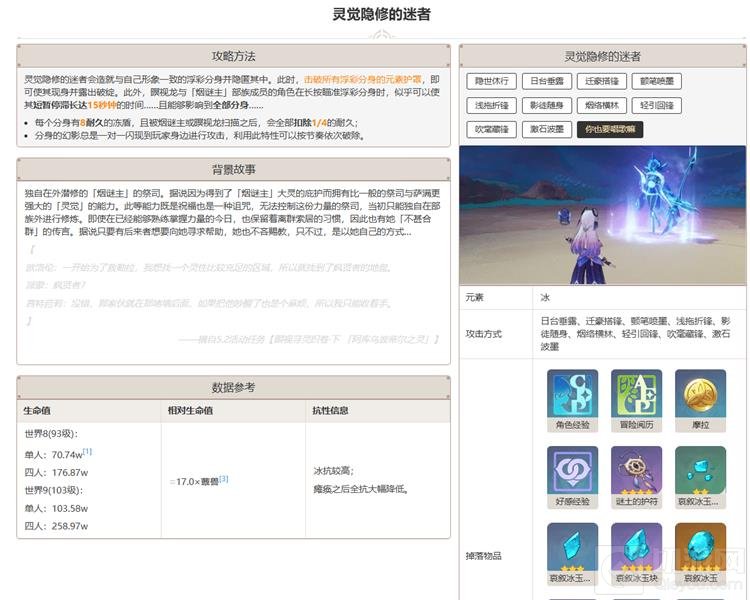
Task: Open the 谜土的护符 four-star item
Action: (x=636, y=472)
